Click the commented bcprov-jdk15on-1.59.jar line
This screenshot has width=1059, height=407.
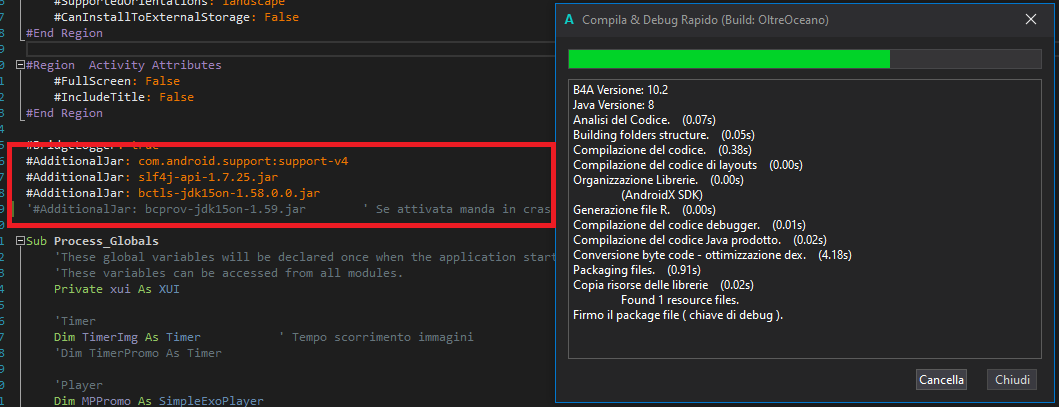[170, 209]
